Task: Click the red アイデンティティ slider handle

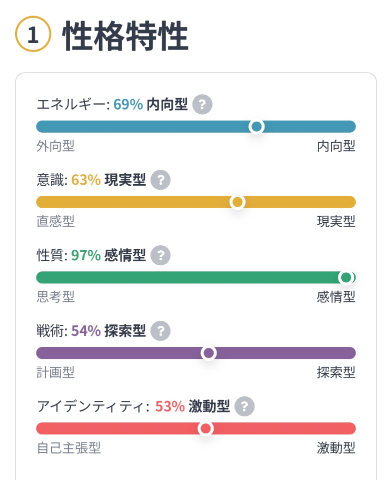Action: (x=206, y=428)
